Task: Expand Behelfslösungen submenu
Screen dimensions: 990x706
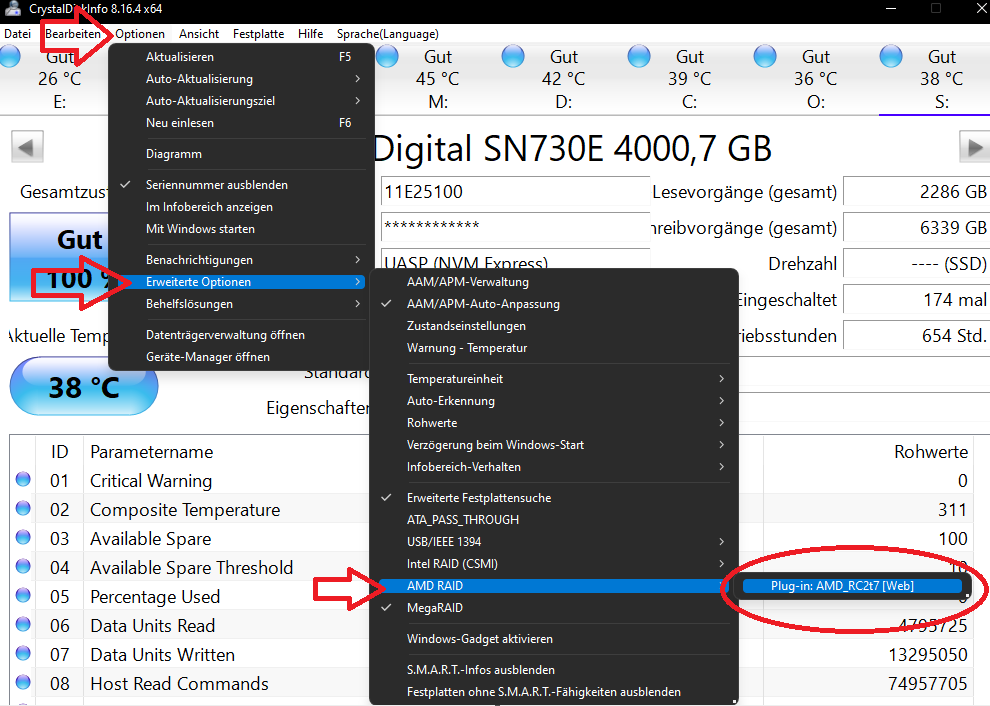Action: (x=242, y=304)
